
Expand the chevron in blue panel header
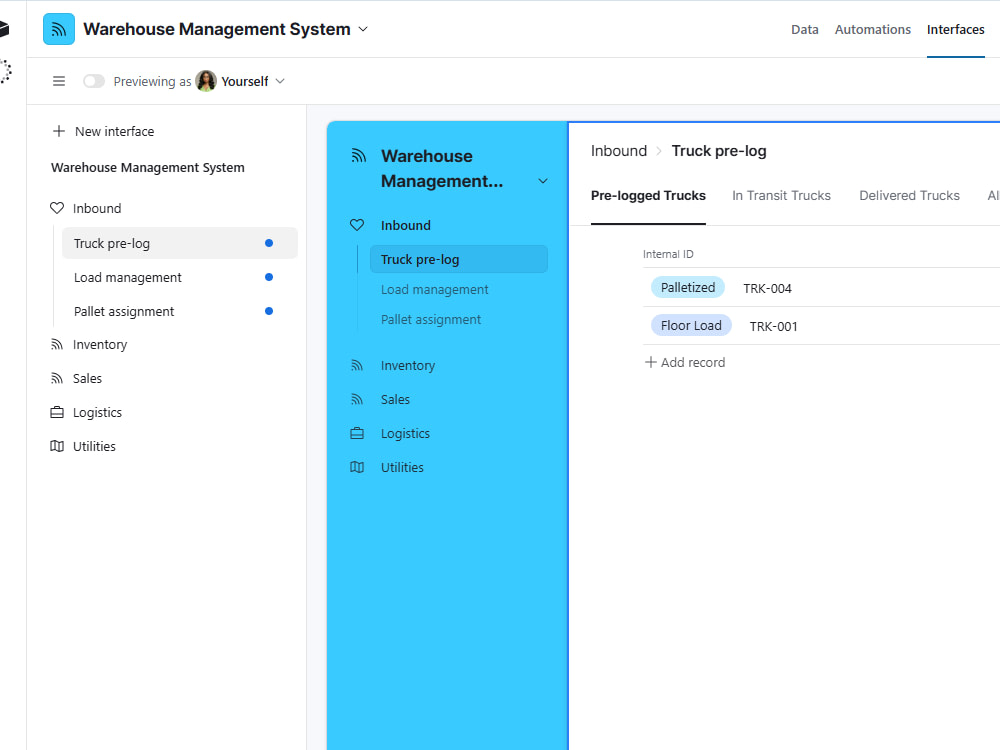point(543,181)
